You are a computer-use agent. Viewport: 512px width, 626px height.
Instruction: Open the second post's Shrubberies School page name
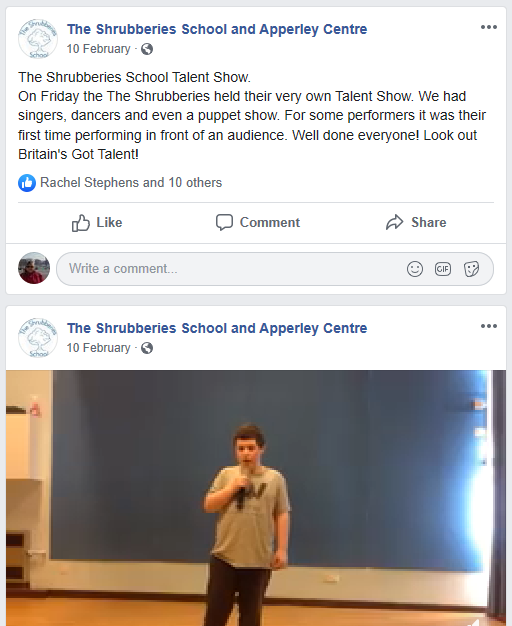click(217, 328)
